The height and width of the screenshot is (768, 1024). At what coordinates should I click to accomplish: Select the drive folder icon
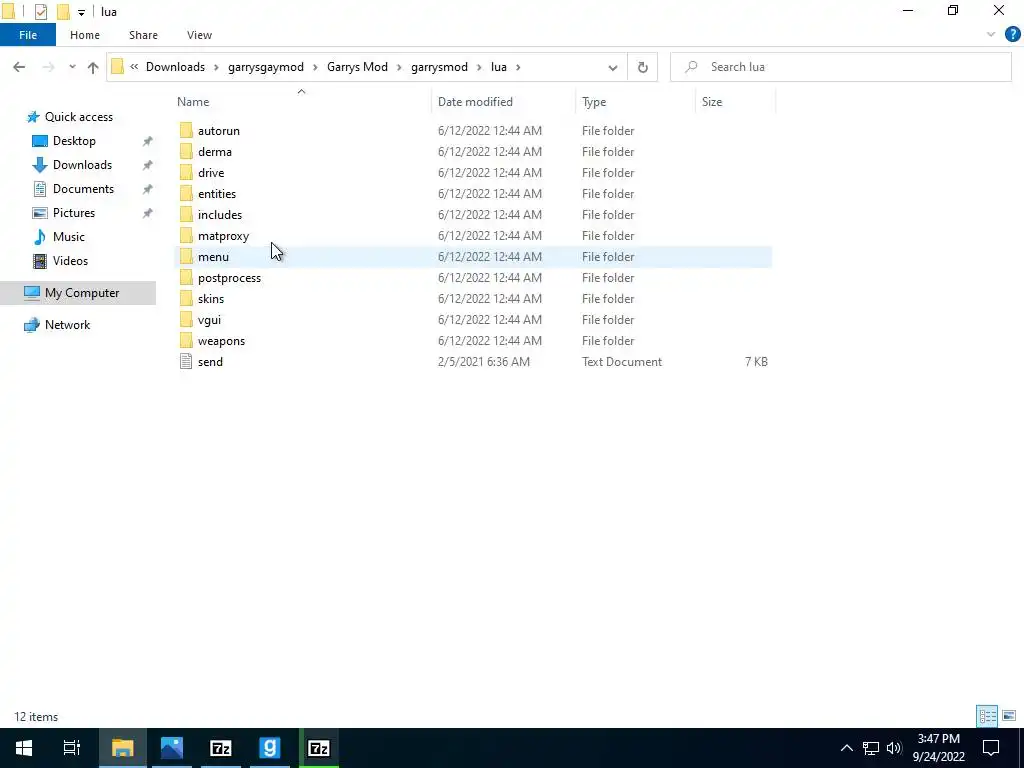pos(186,172)
